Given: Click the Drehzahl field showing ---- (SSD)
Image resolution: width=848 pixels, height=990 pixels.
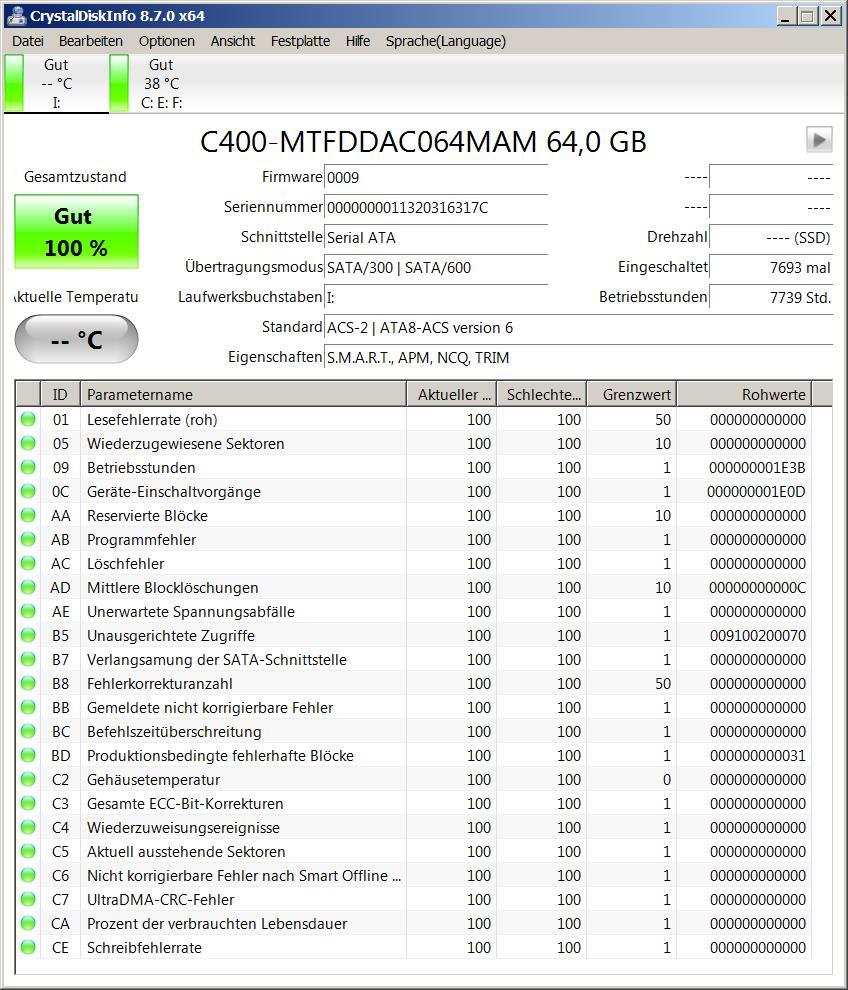Looking at the screenshot, I should [x=771, y=237].
